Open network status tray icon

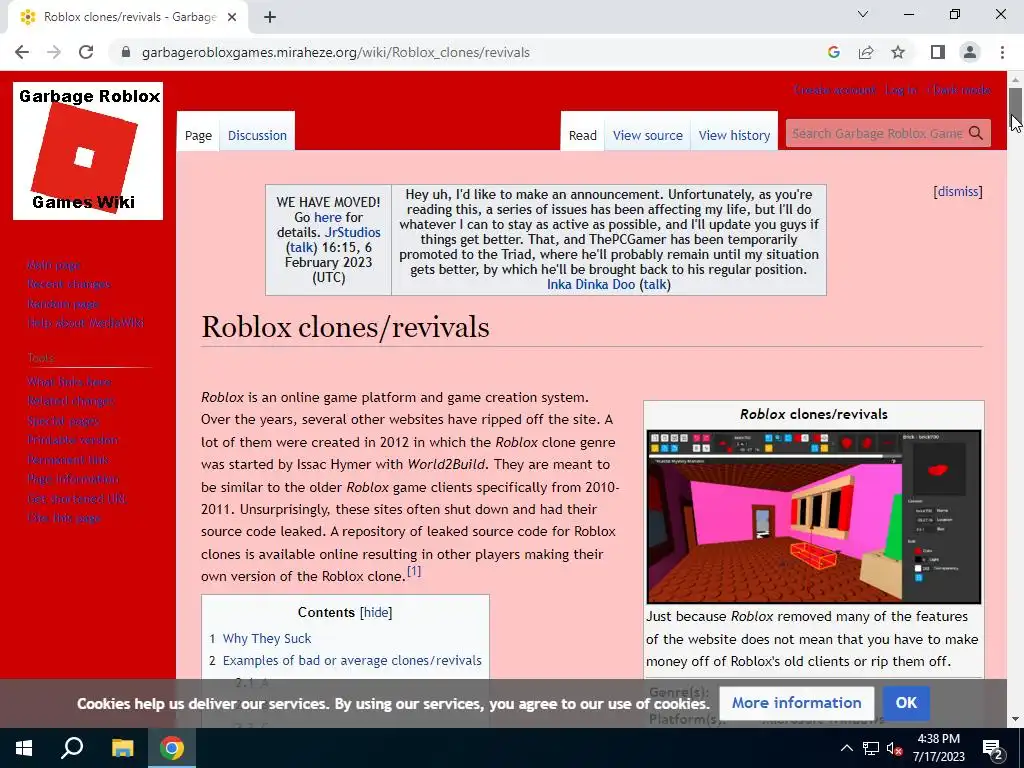871,748
